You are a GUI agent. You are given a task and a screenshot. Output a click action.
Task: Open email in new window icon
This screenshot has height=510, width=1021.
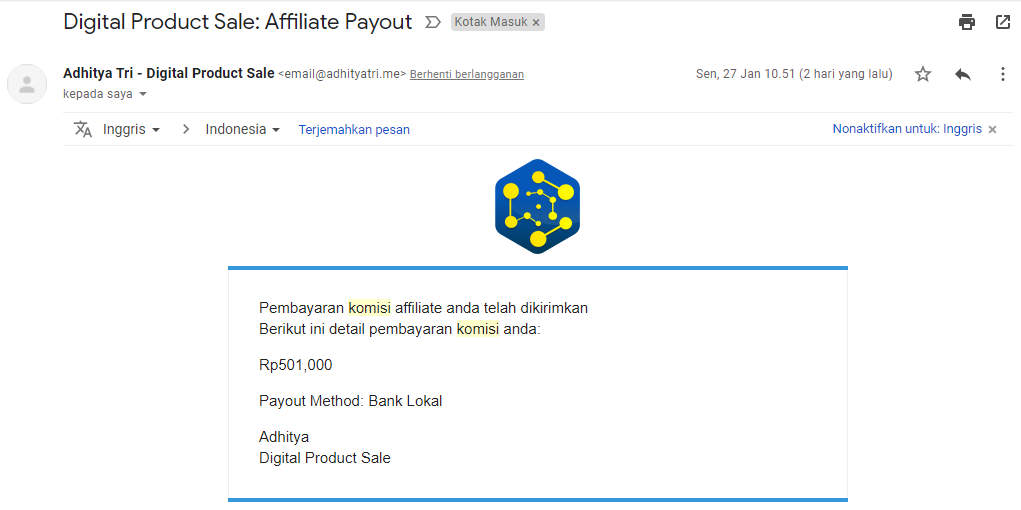1003,22
